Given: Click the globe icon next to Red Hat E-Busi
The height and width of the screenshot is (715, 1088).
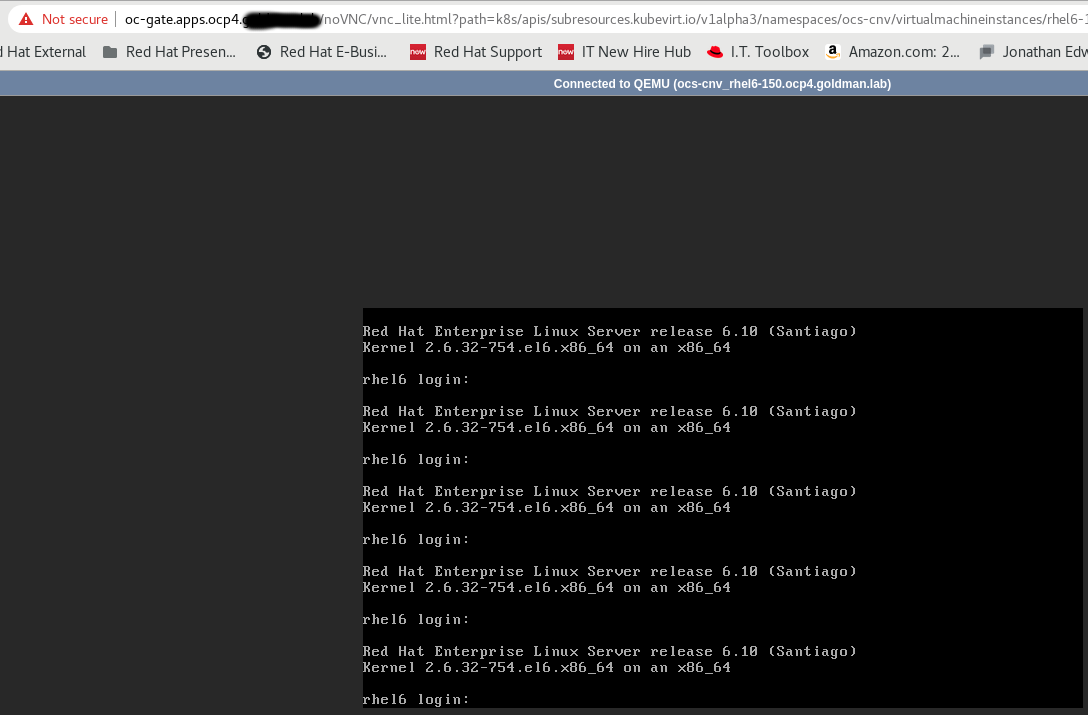Looking at the screenshot, I should point(264,51).
